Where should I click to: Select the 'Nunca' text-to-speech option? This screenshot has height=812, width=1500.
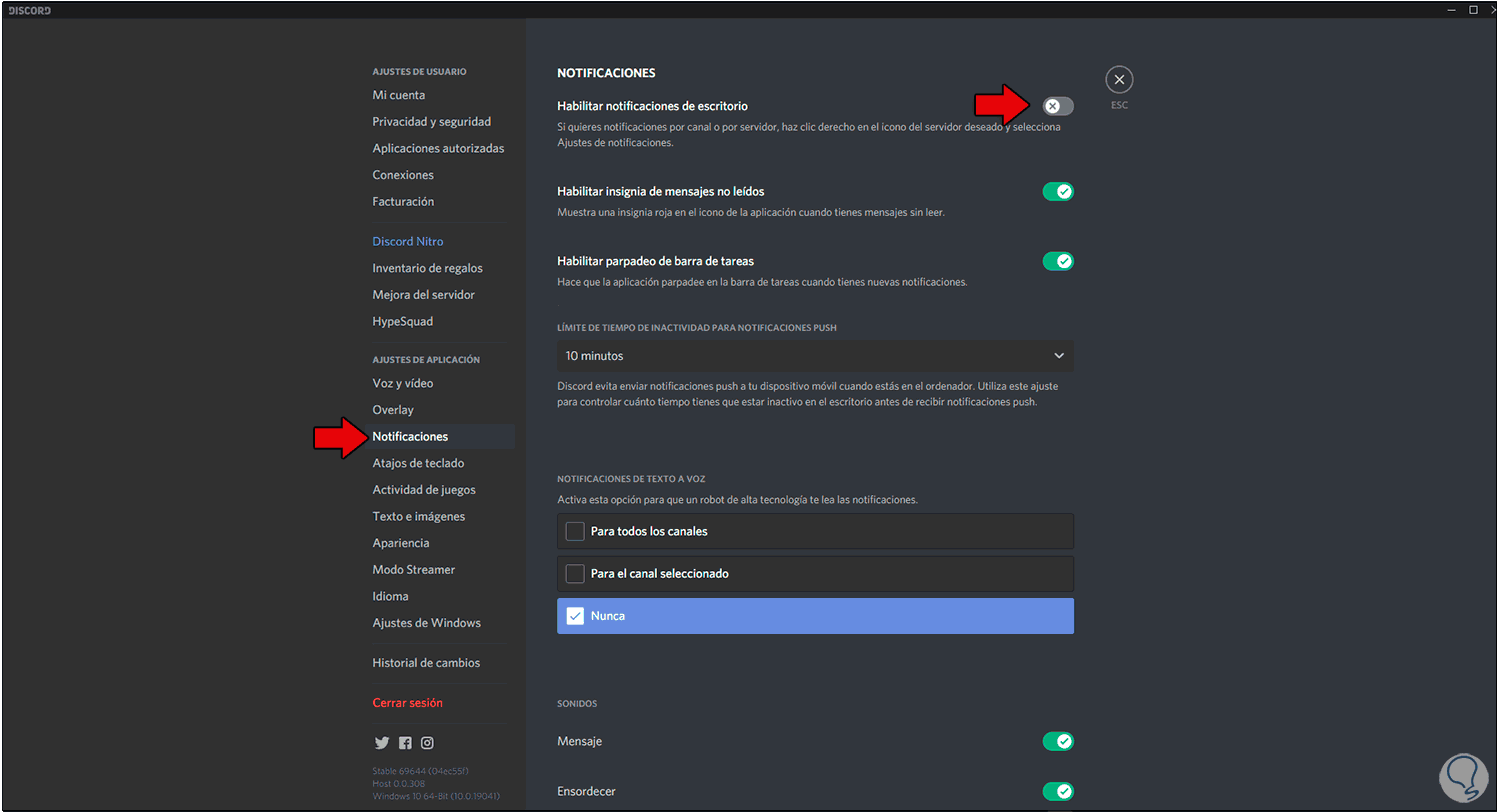tap(814, 616)
